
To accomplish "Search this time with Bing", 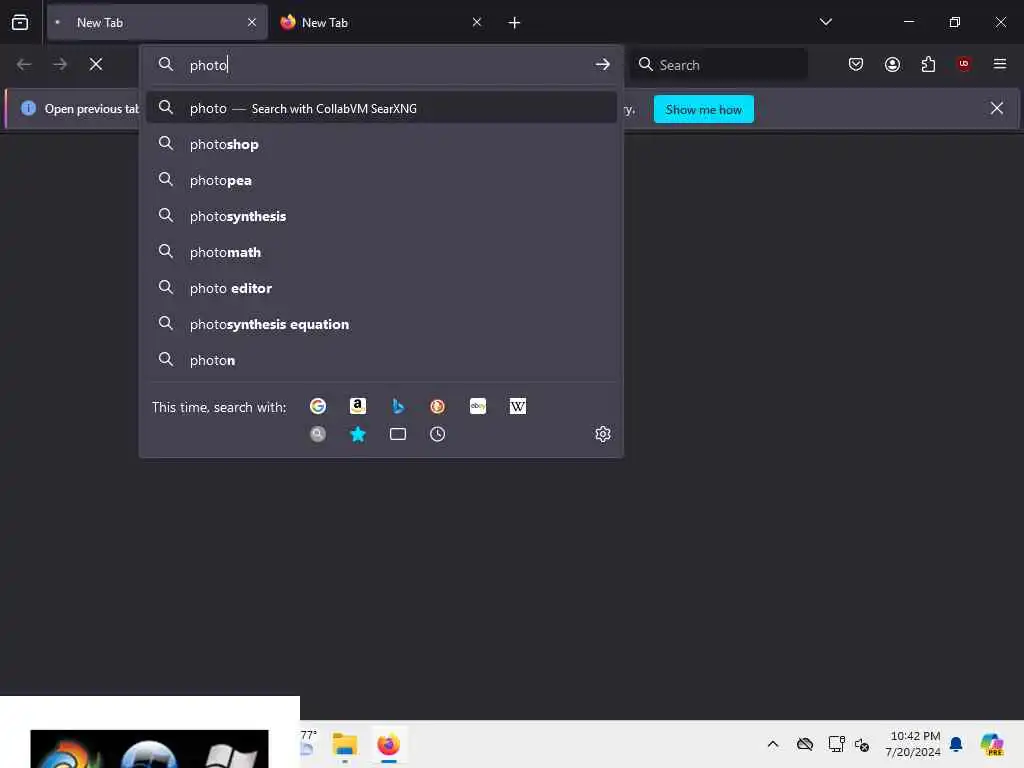I will [398, 406].
